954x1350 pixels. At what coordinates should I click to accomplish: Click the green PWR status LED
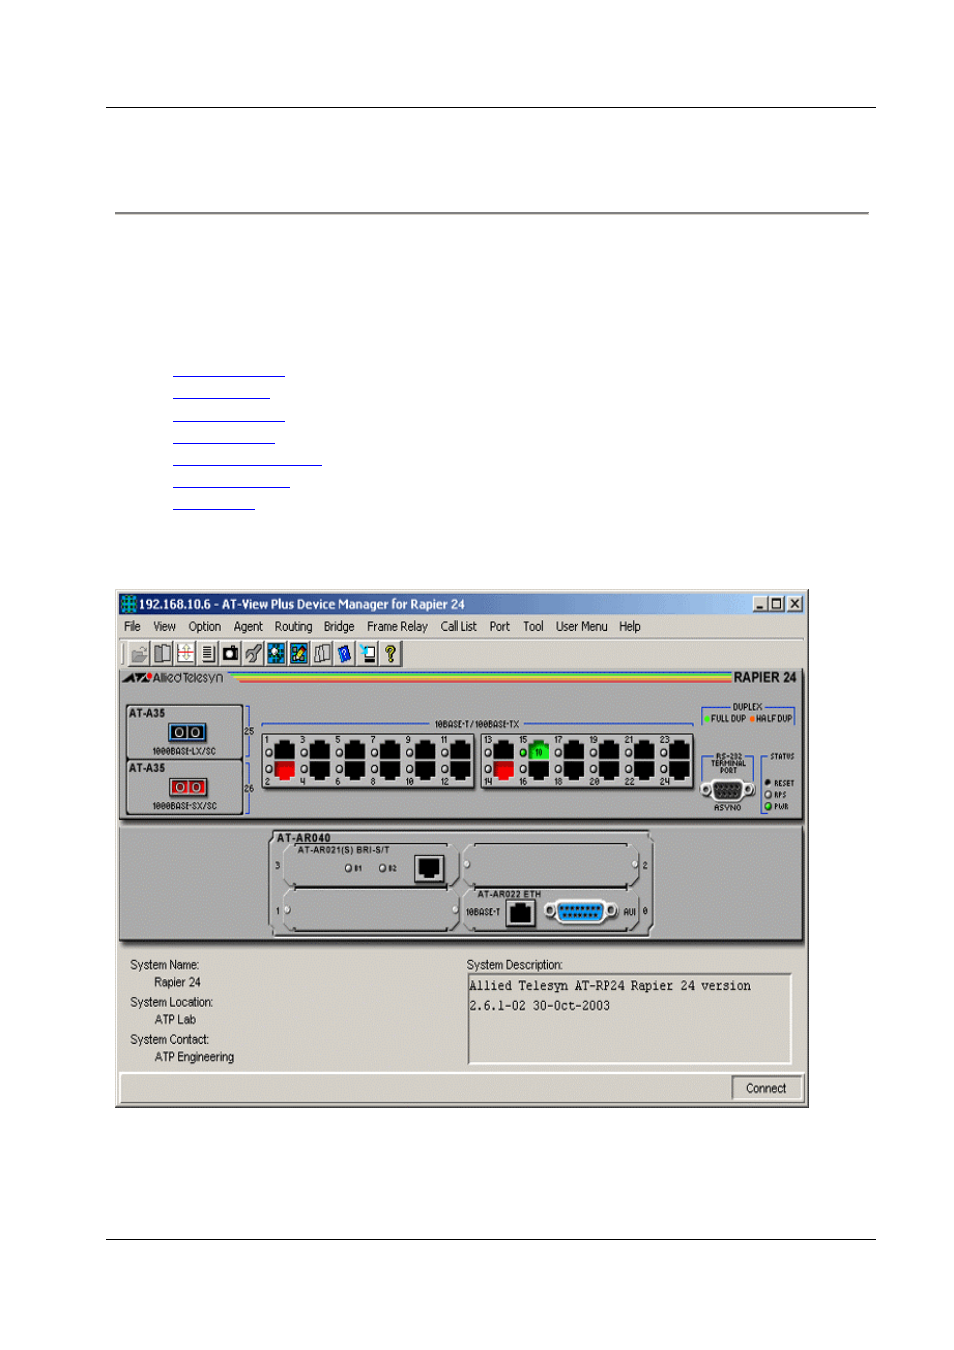click(768, 806)
